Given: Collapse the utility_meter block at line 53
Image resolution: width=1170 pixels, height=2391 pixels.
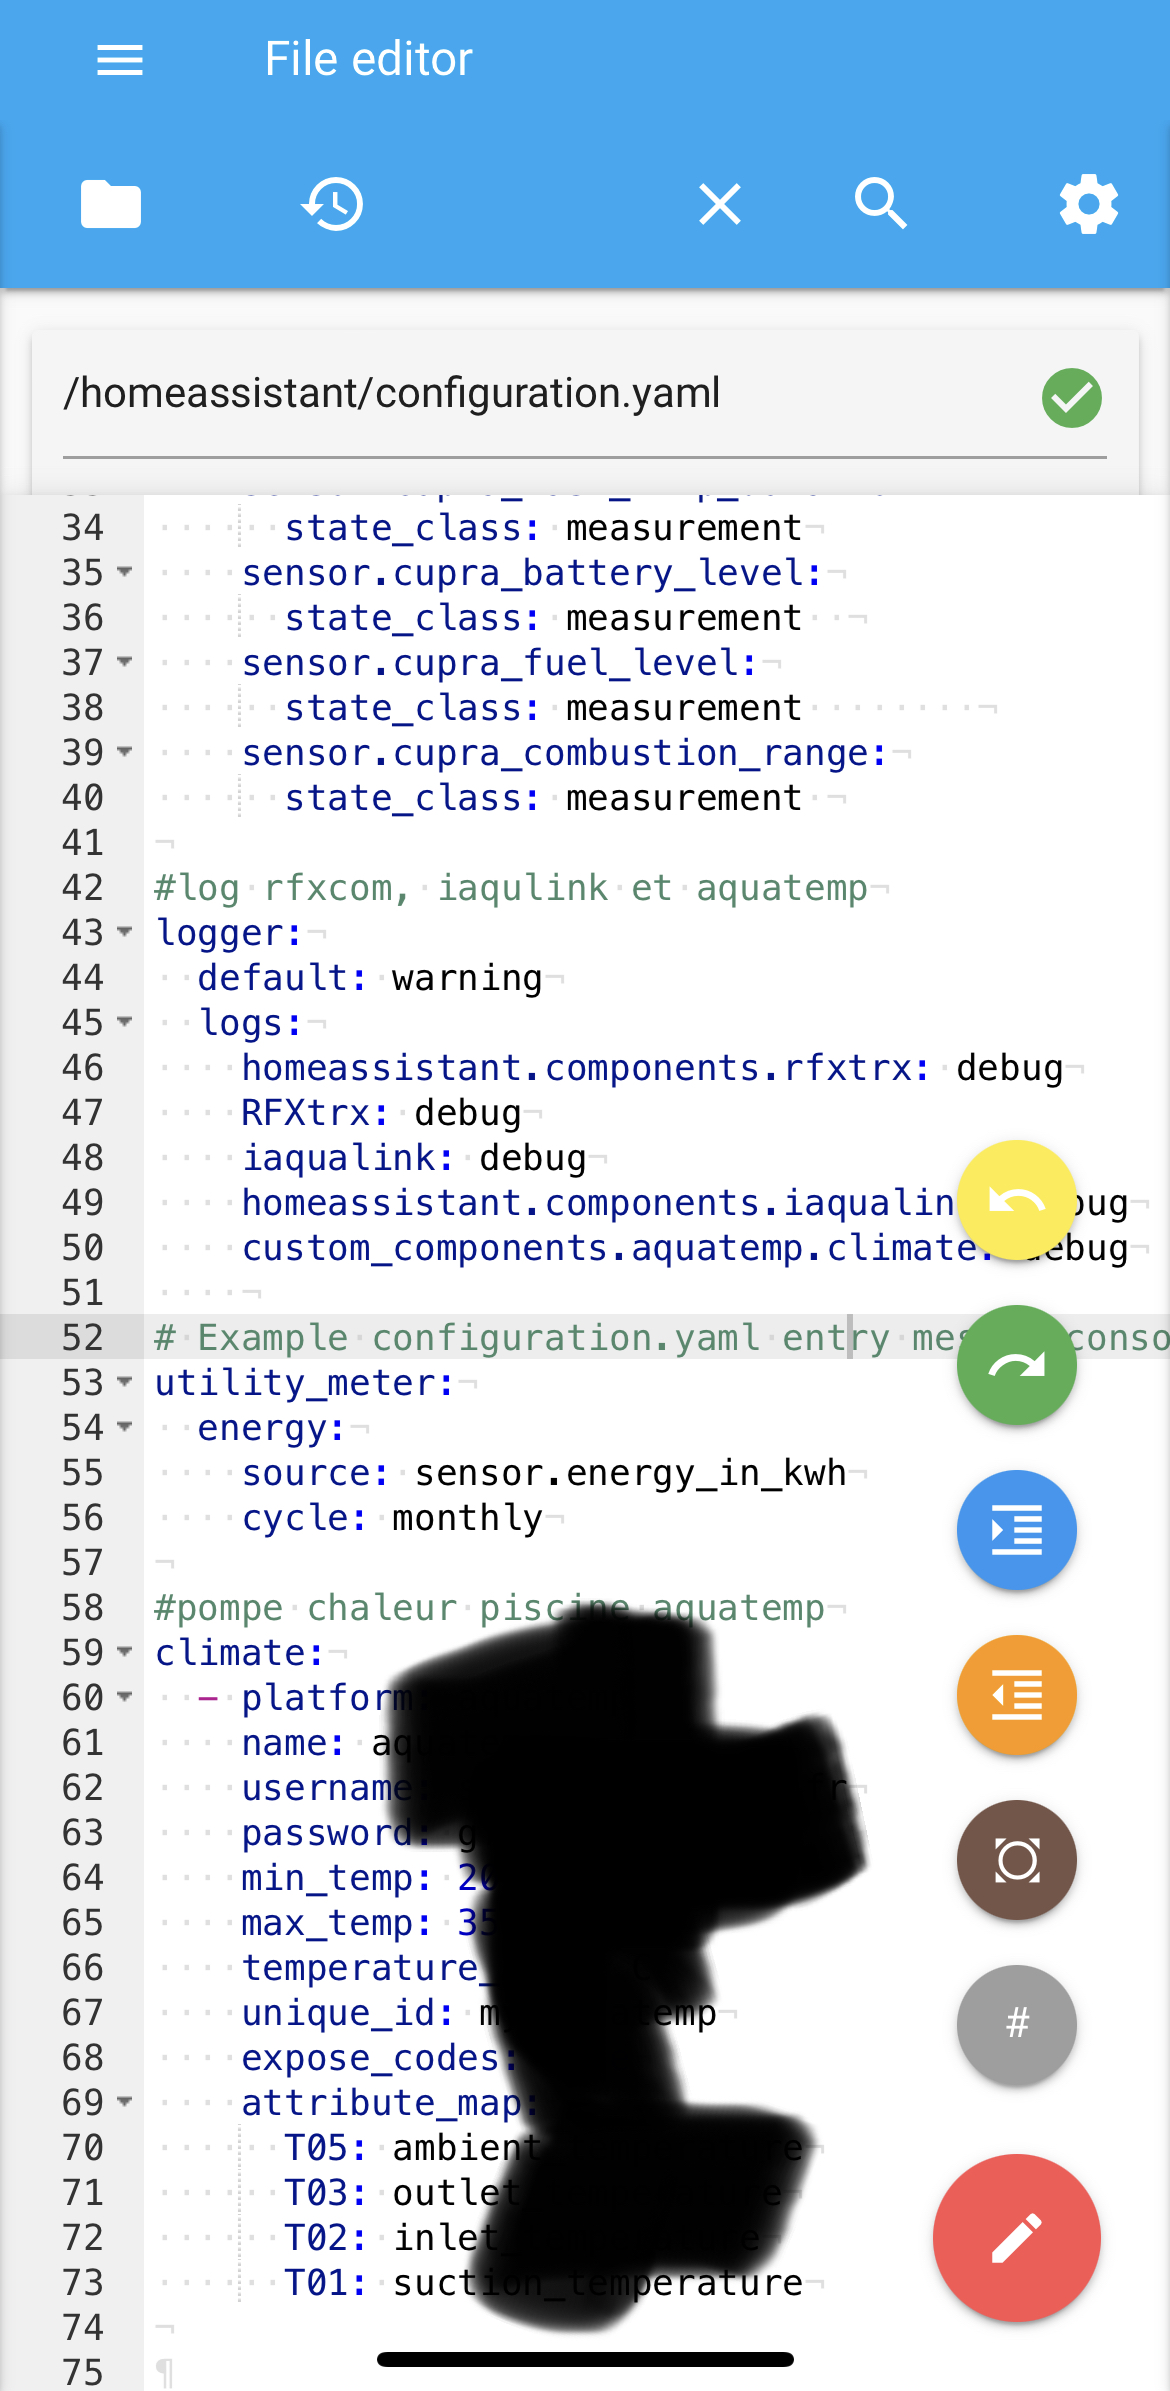Looking at the screenshot, I should click(125, 1382).
